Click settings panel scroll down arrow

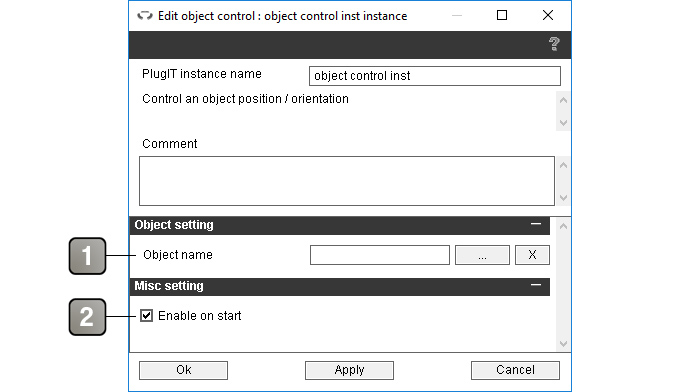563,343
